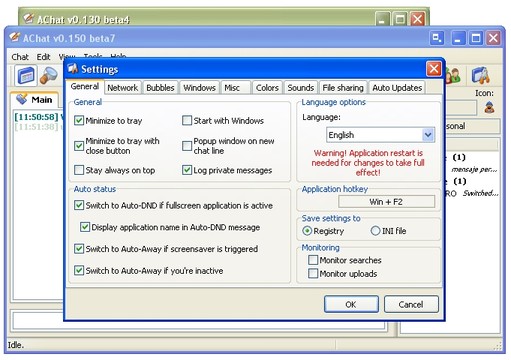Switch to the Colors tab
The width and height of the screenshot is (511, 360).
point(267,88)
